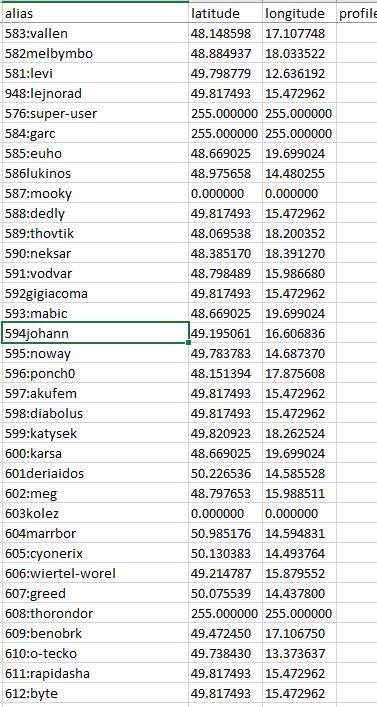Select the 590:neksar cell
Image resolution: width=377 pixels, height=707 pixels.
tap(95, 253)
